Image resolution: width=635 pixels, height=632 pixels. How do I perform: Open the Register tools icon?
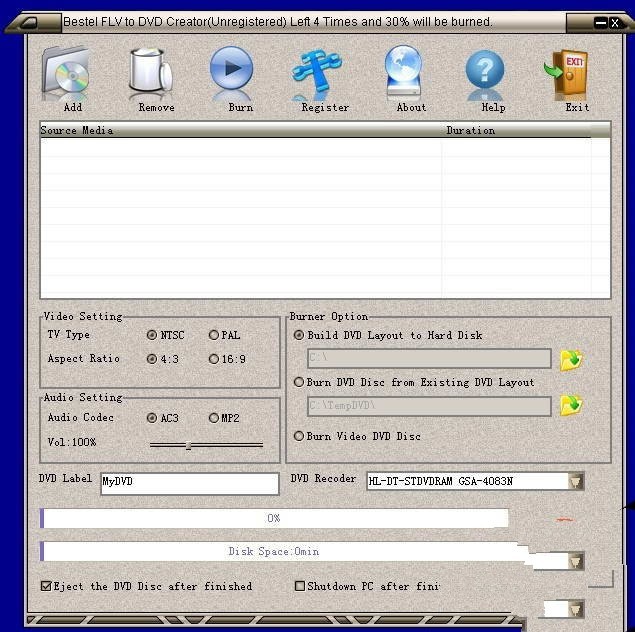coord(318,74)
